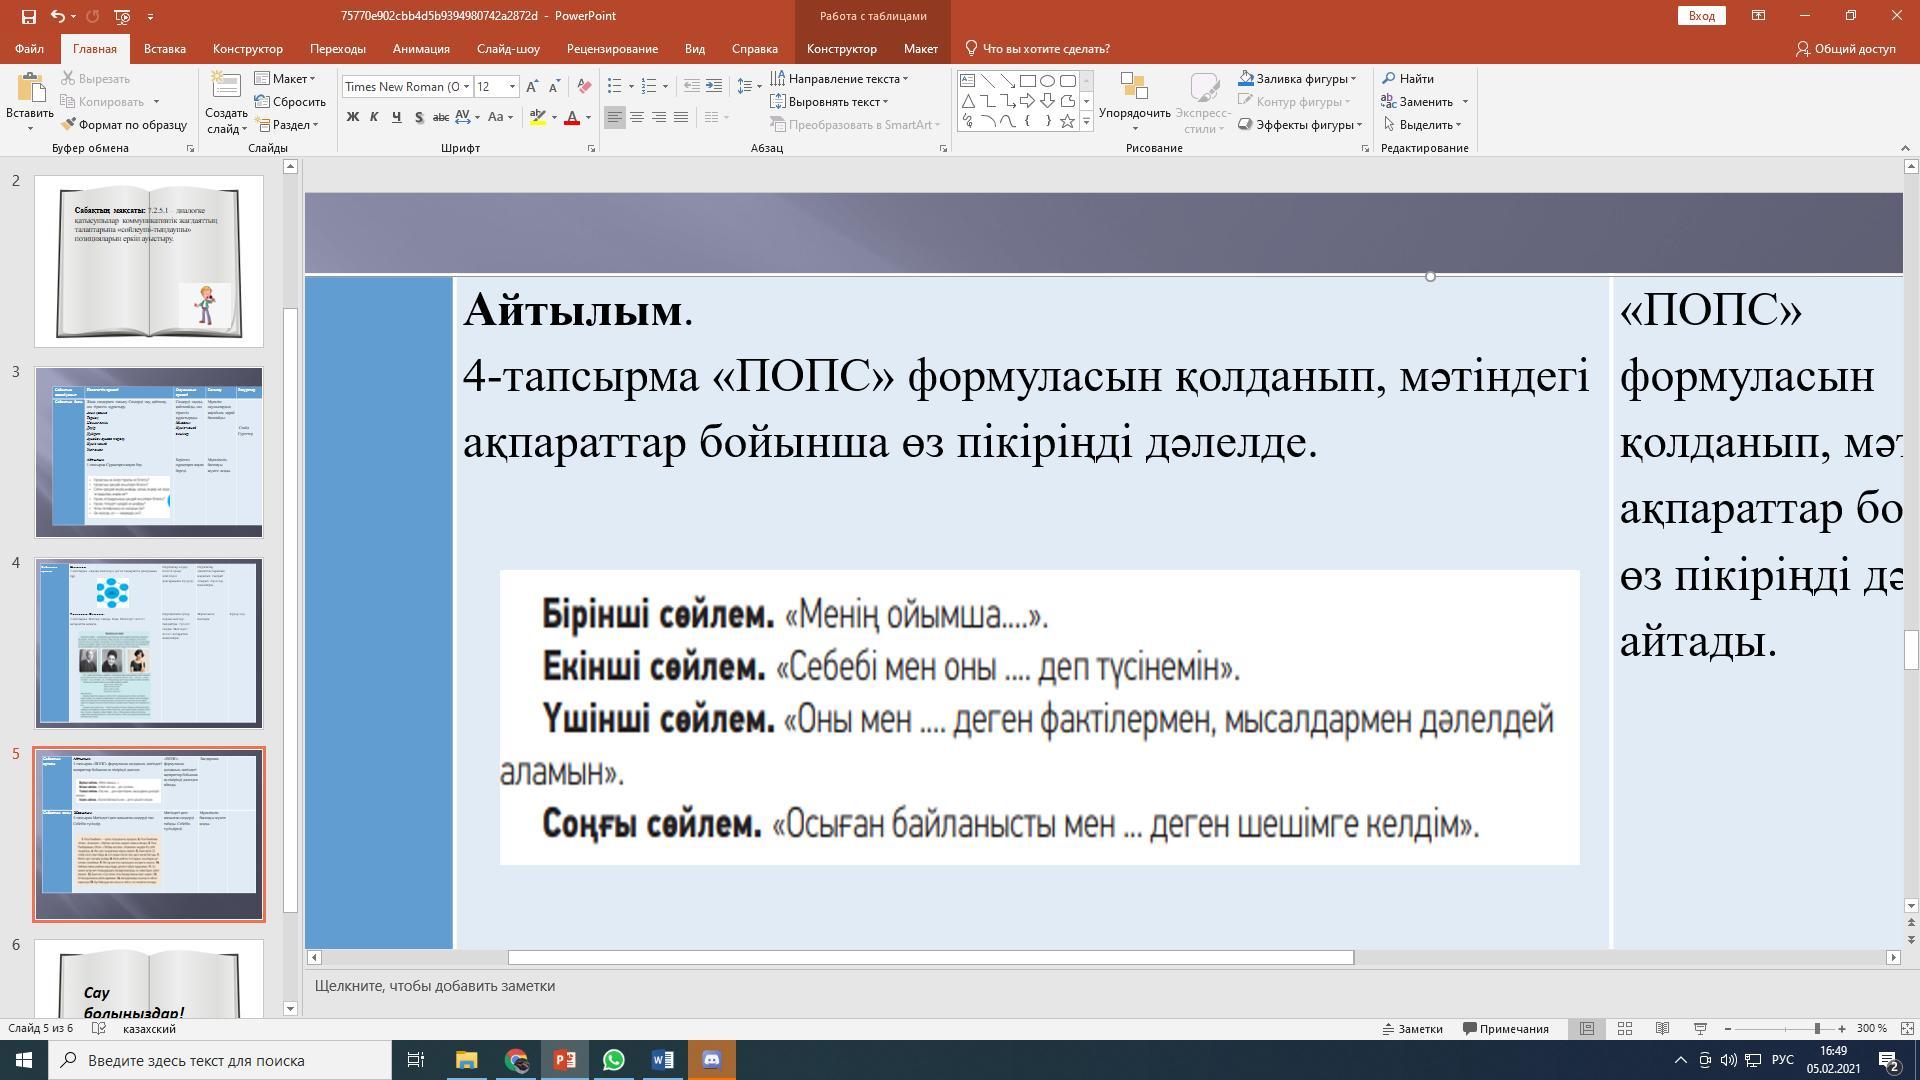Expand the Заливка фигуры dropdown
The width and height of the screenshot is (1920, 1080).
coord(1353,79)
